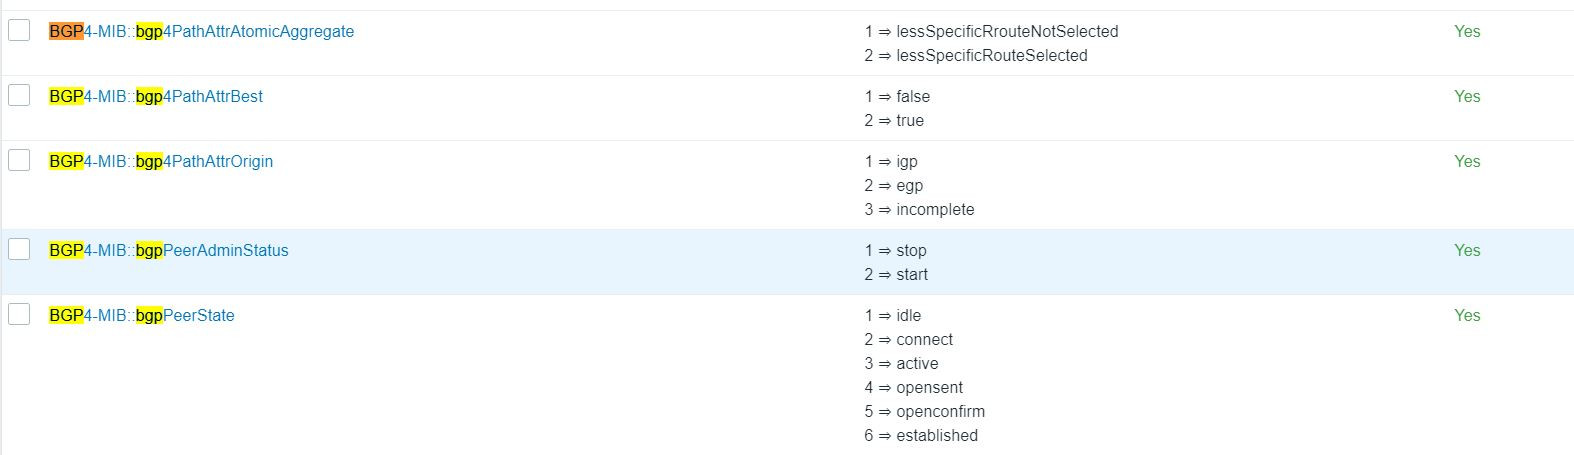The image size is (1574, 455).
Task: Open the BGP4-MIB::bgp4PathAttrAtomicAggregate value map
Action: coord(201,31)
